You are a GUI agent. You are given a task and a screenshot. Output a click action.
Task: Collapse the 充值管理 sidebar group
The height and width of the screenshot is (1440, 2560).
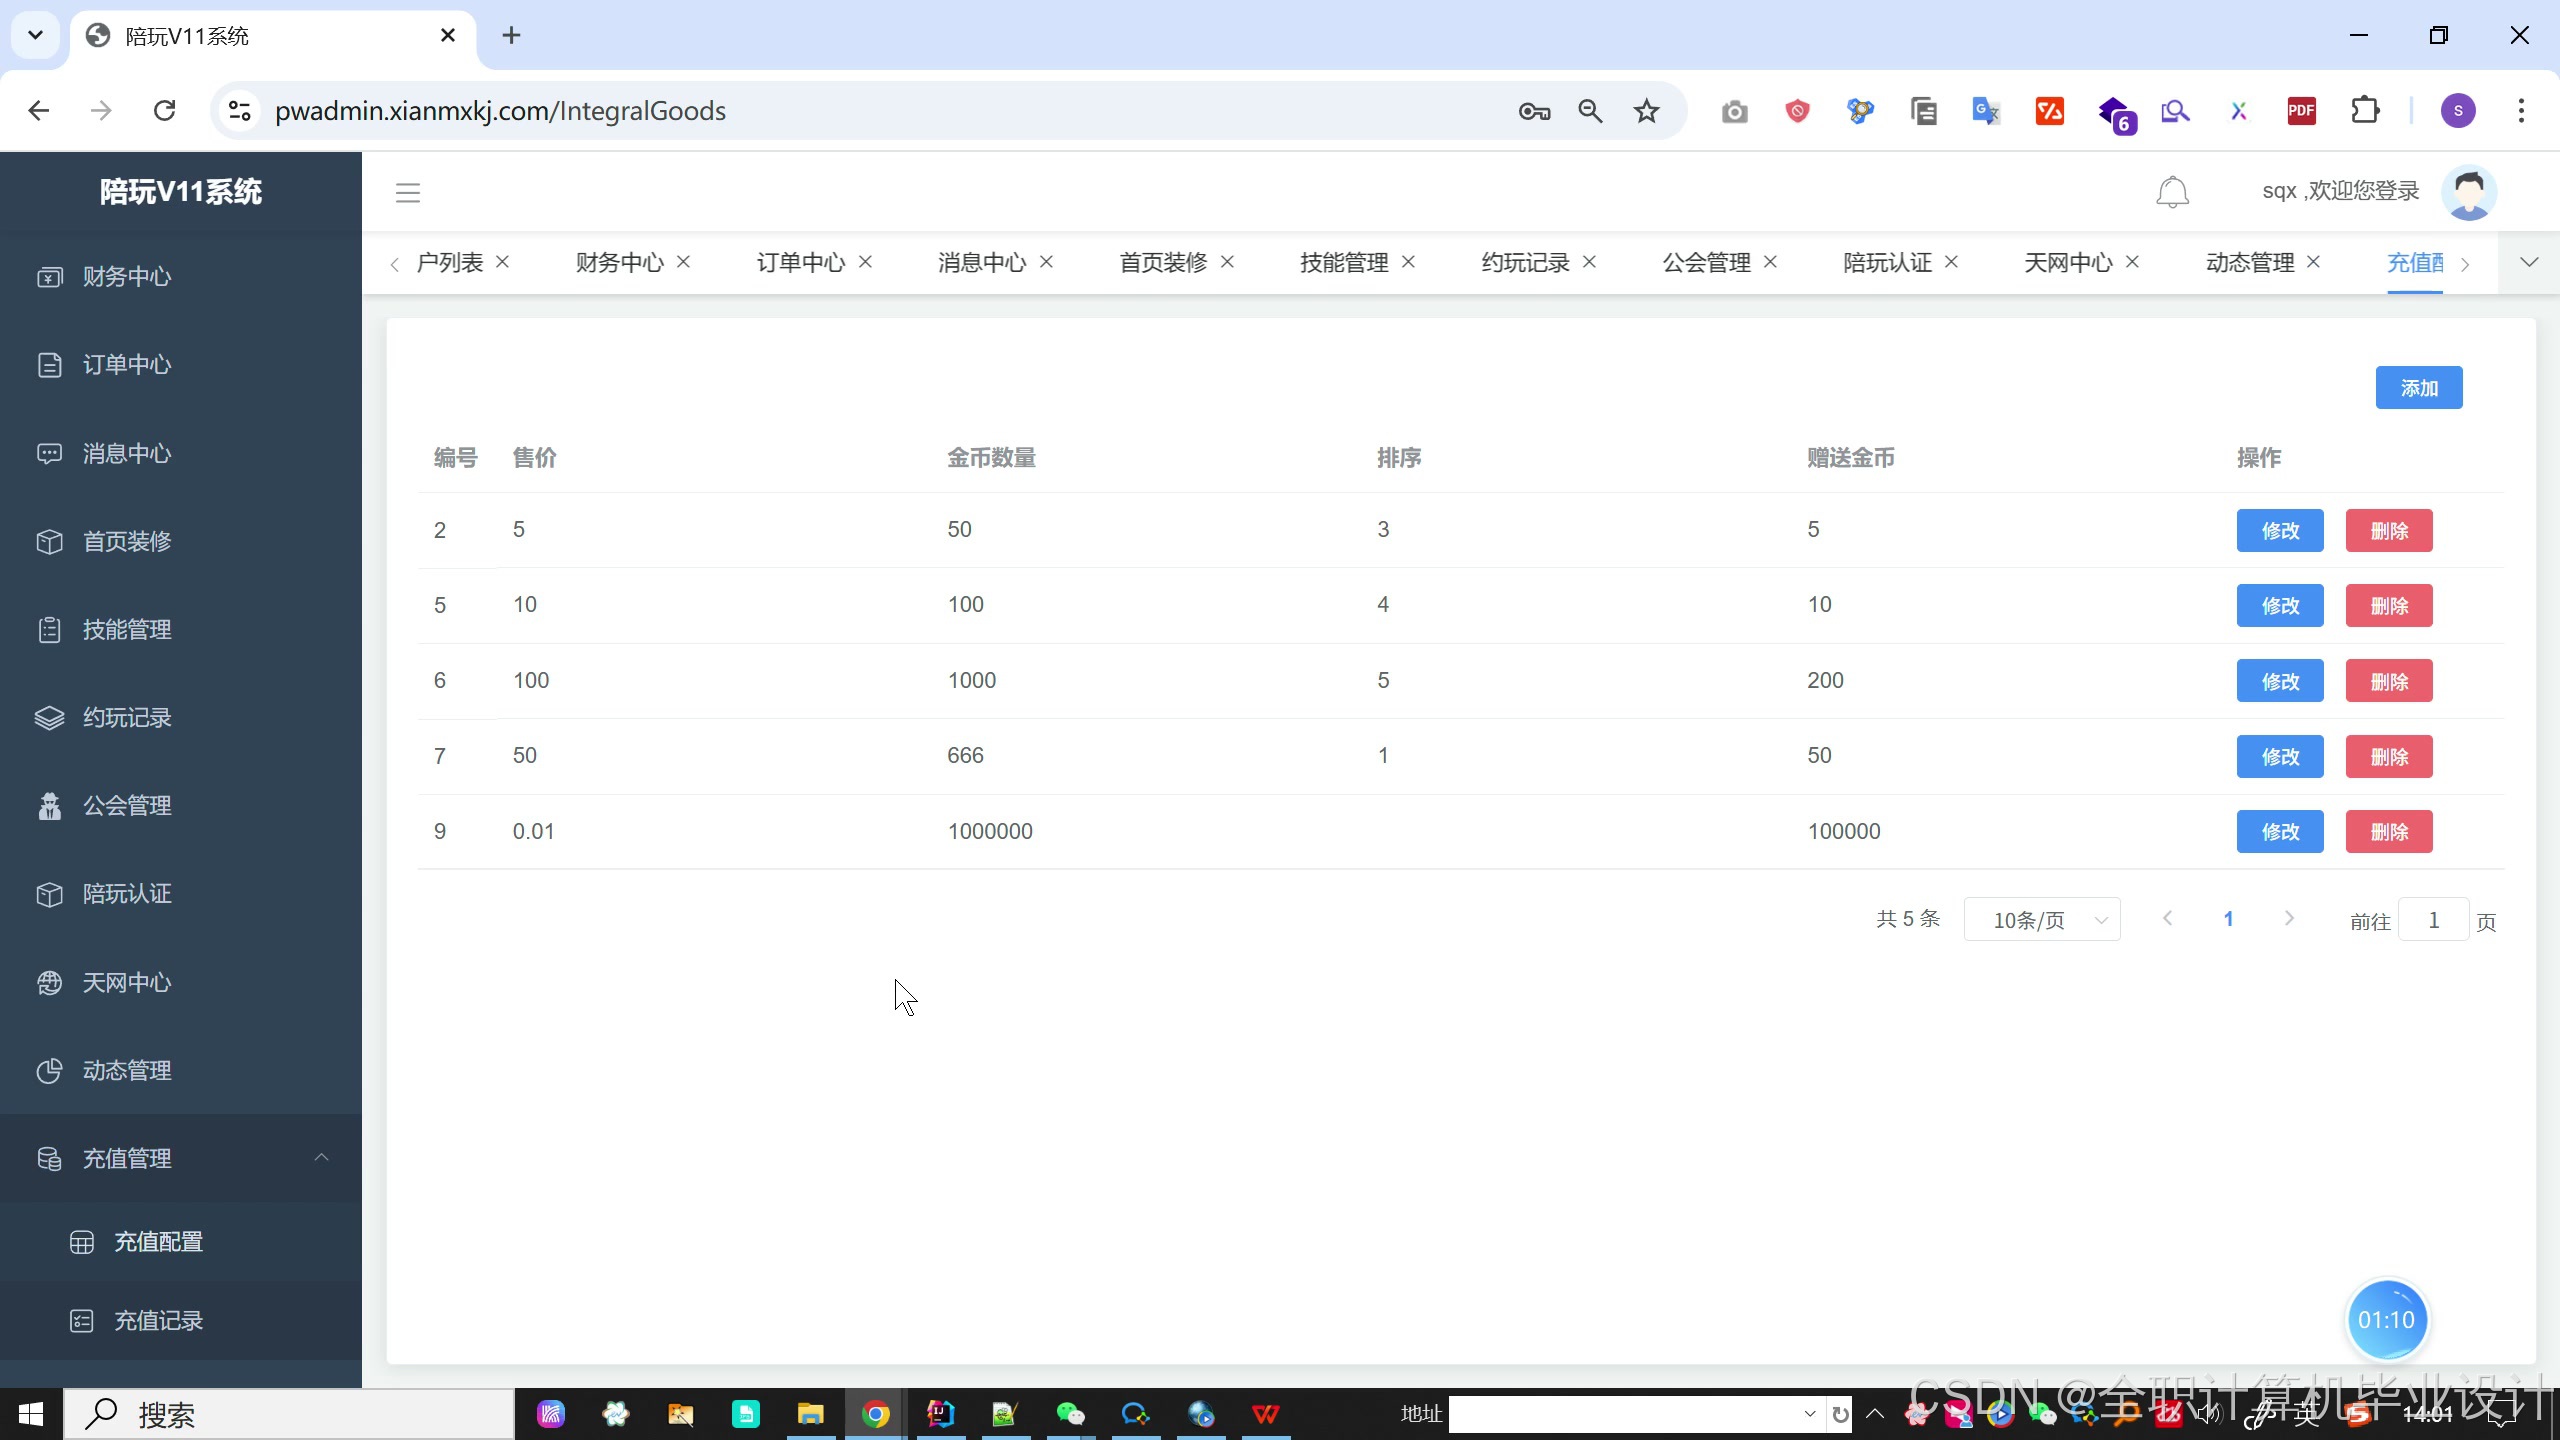(181, 1158)
